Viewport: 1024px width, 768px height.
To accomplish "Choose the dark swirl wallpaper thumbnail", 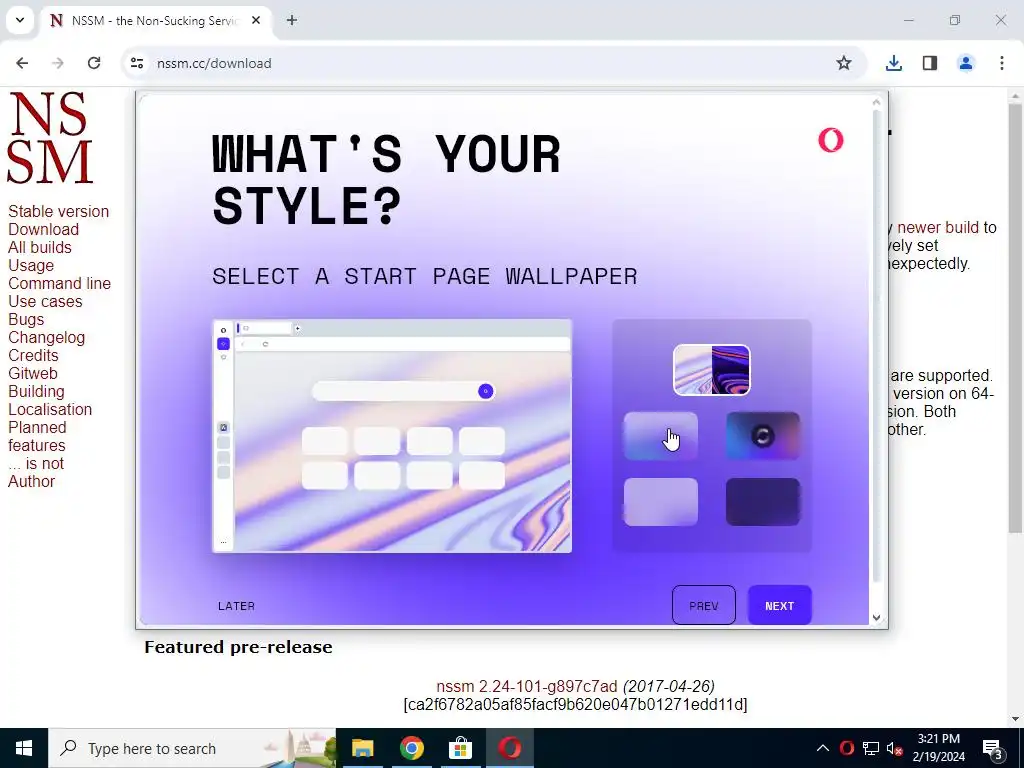I will (x=763, y=436).
